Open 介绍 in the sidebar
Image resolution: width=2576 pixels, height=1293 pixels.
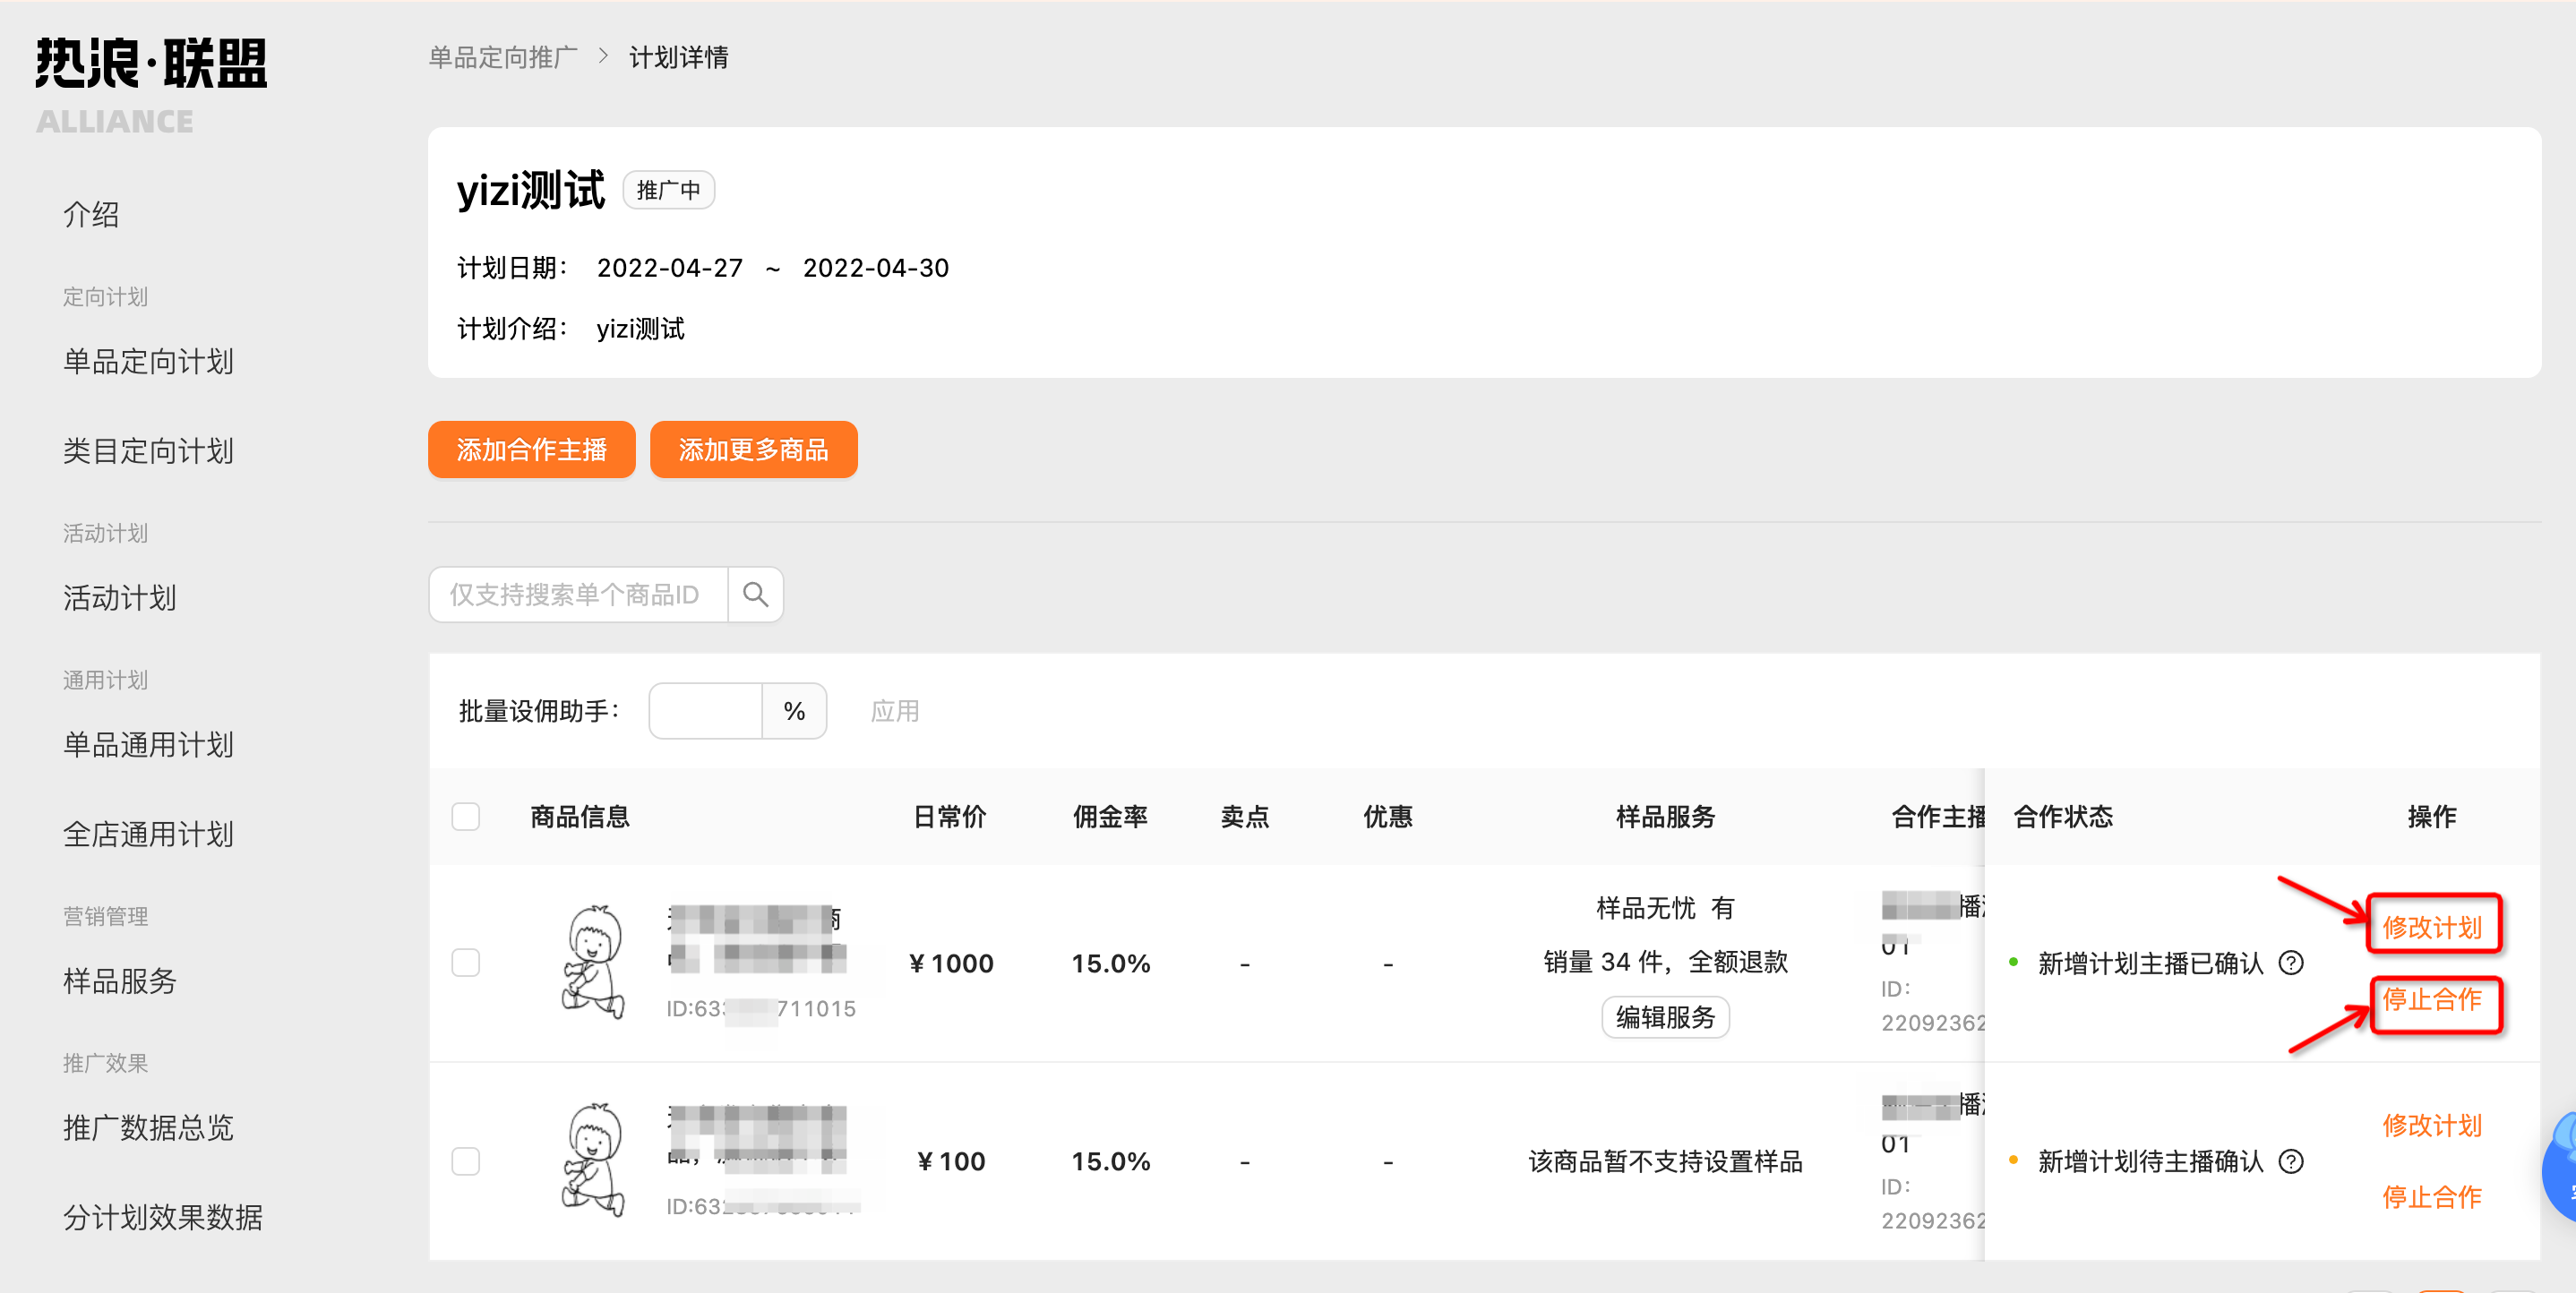[x=91, y=214]
